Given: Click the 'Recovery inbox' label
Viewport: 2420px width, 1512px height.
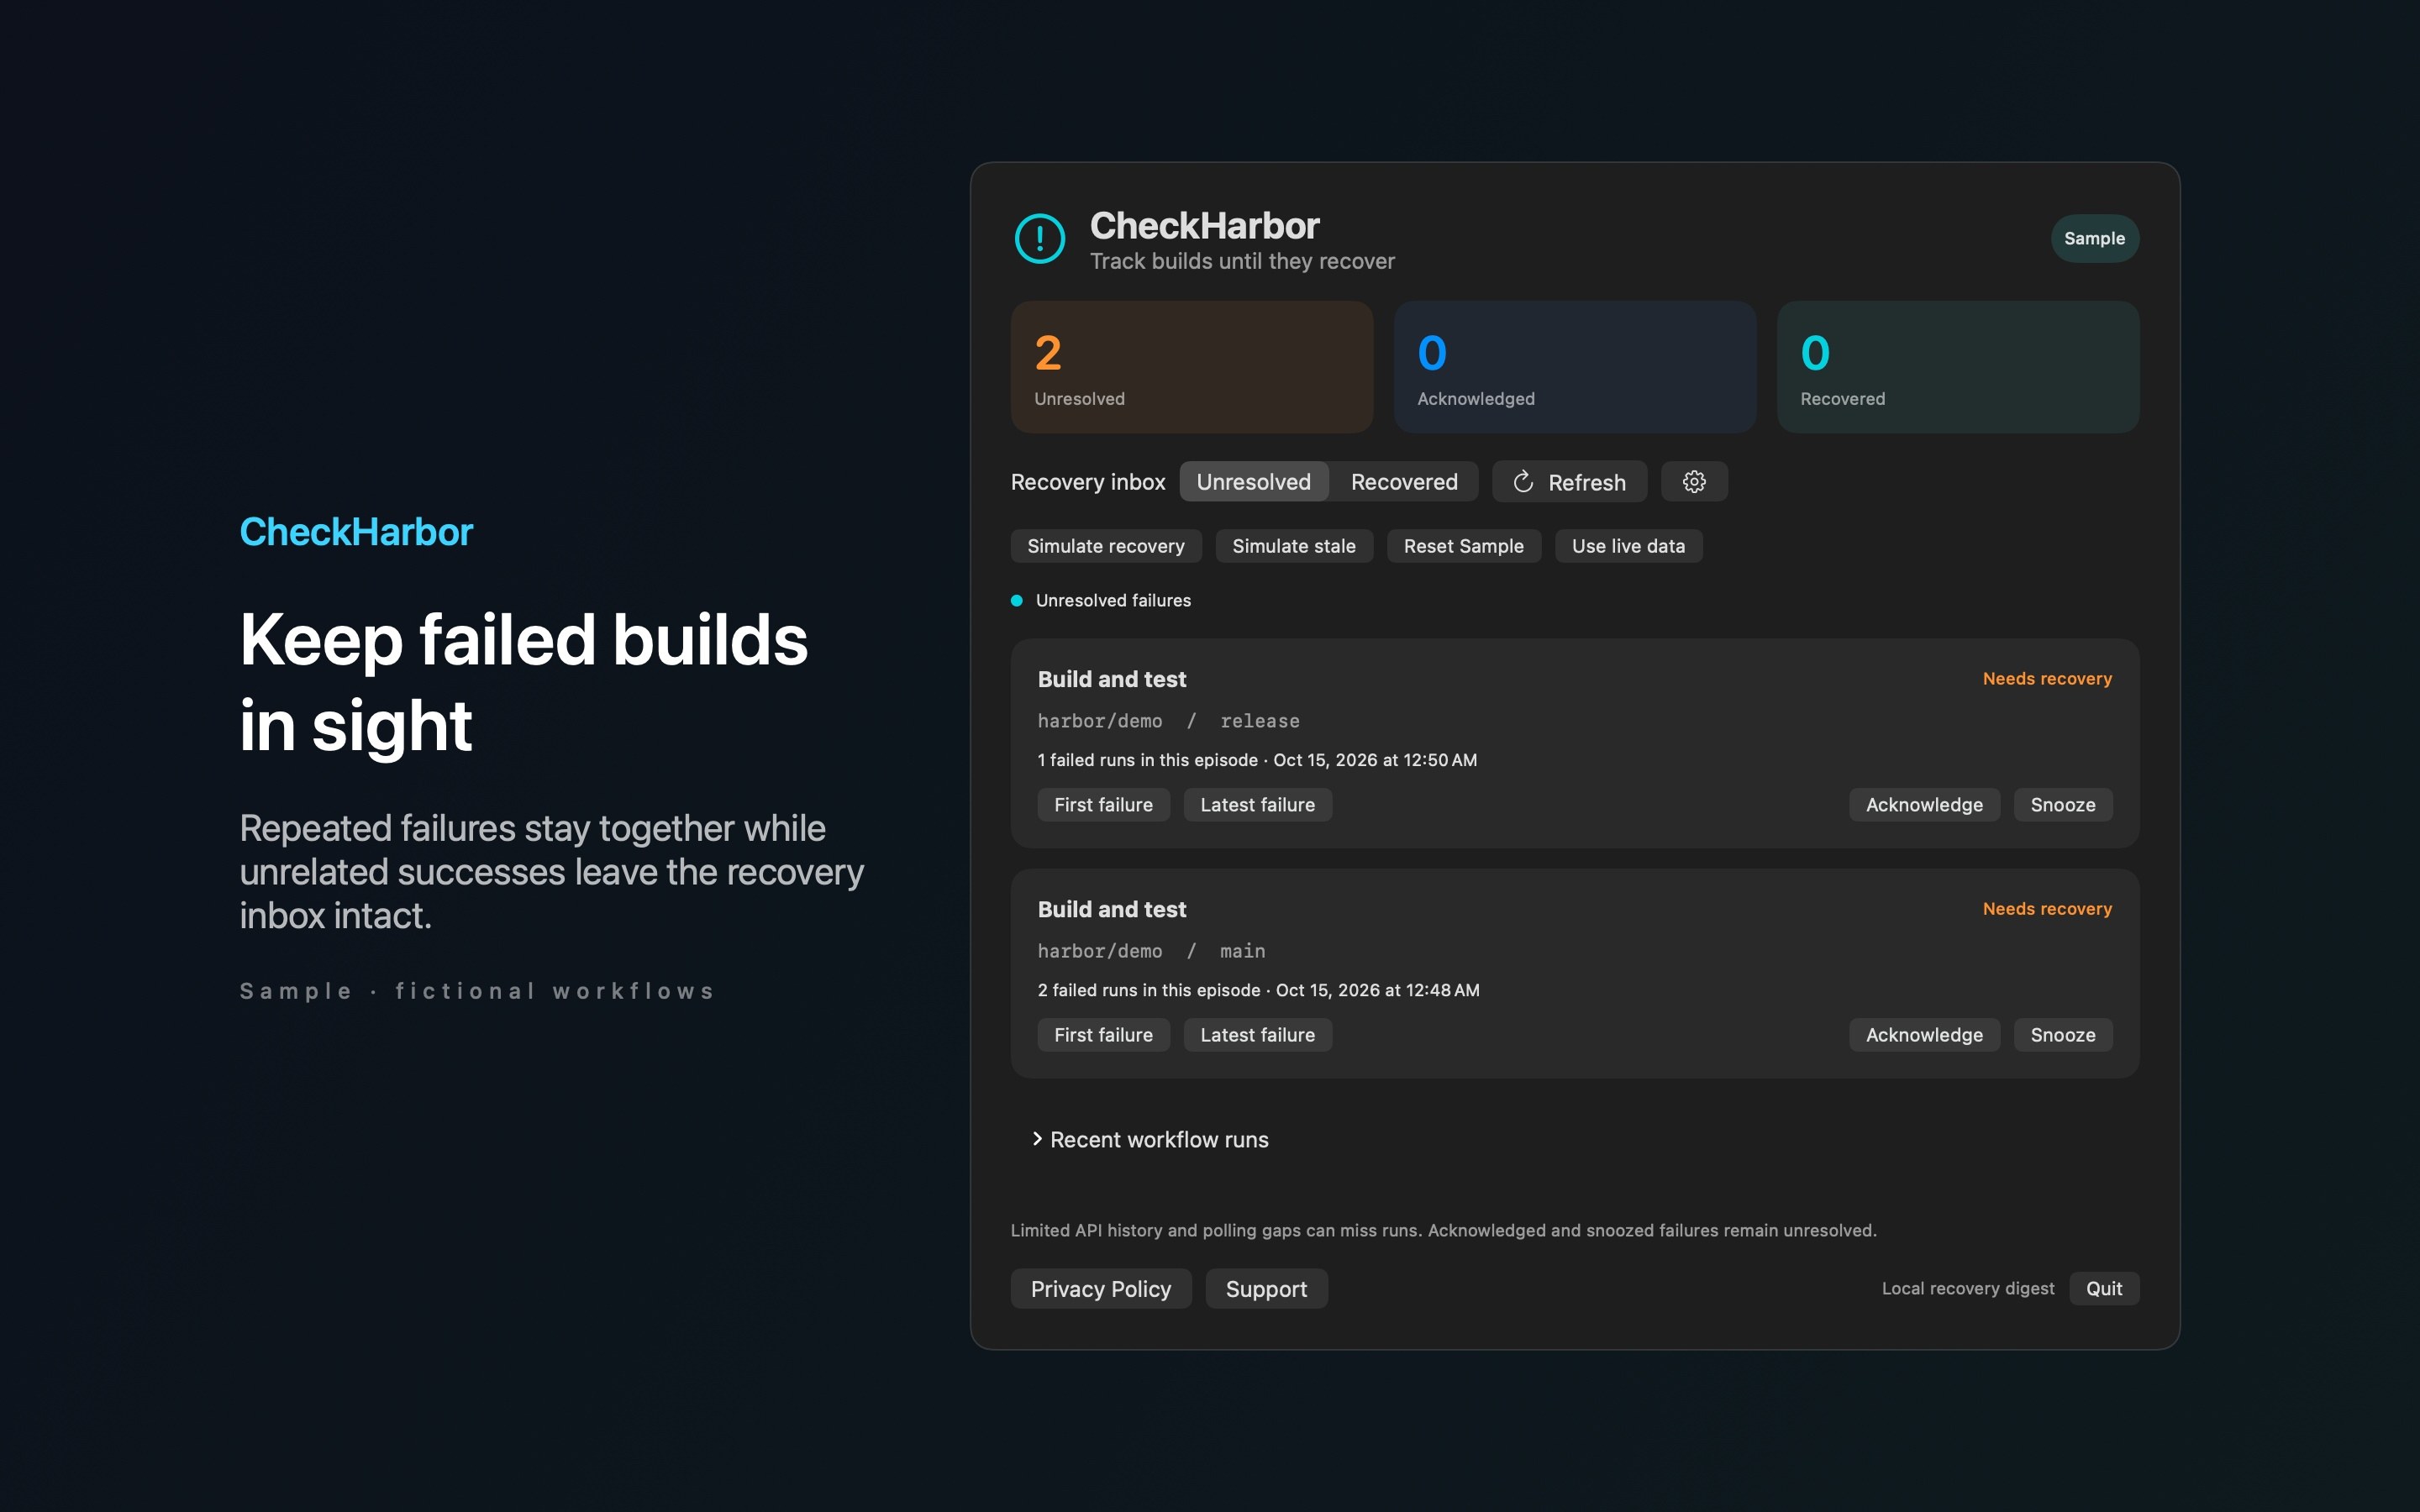Looking at the screenshot, I should coord(1087,482).
